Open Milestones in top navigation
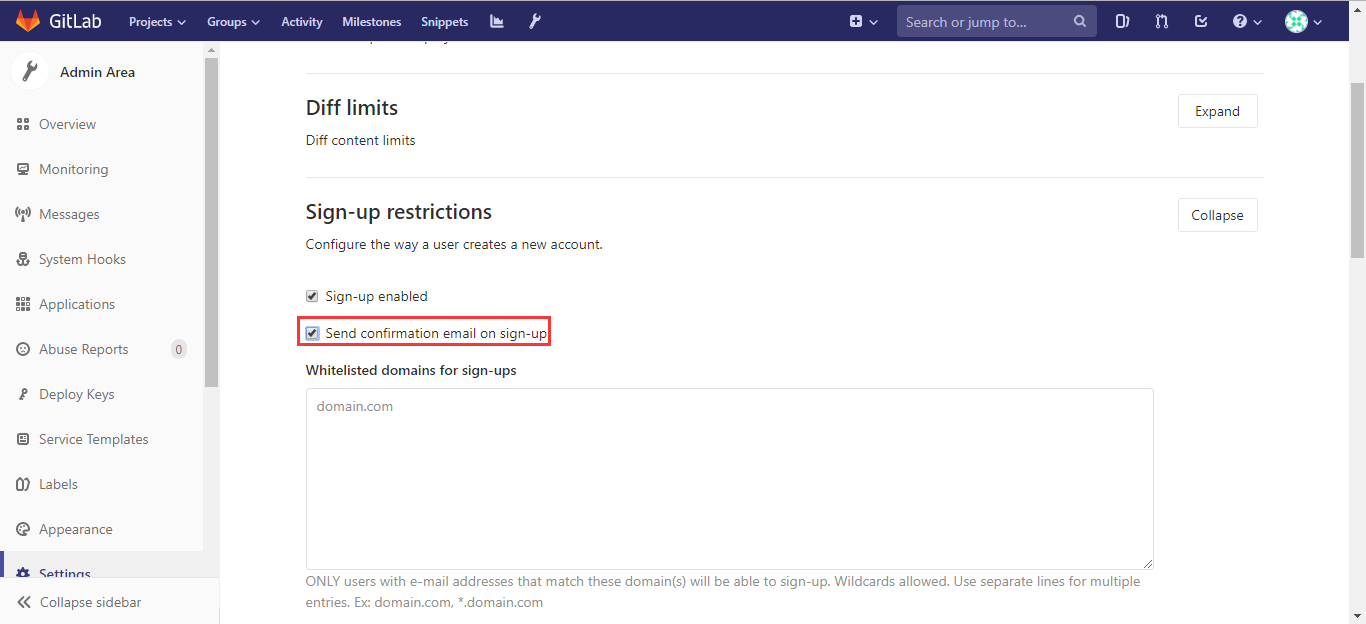This screenshot has width=1366, height=624. pos(372,21)
